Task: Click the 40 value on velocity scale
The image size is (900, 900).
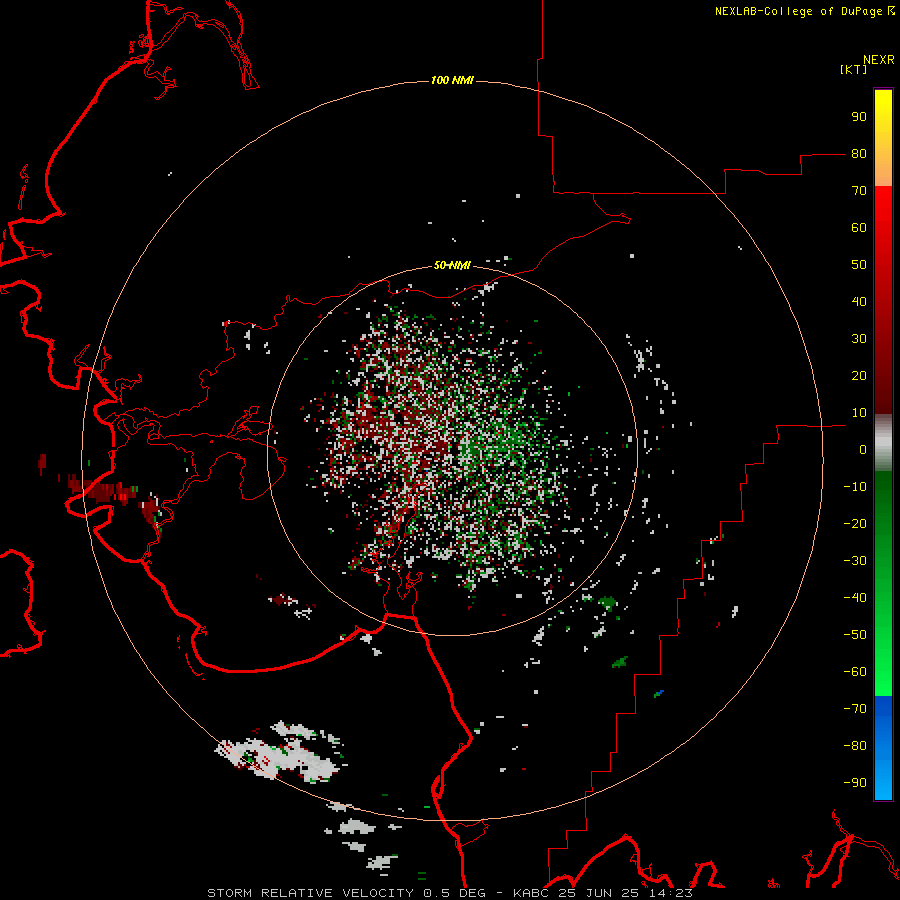Action: point(859,301)
